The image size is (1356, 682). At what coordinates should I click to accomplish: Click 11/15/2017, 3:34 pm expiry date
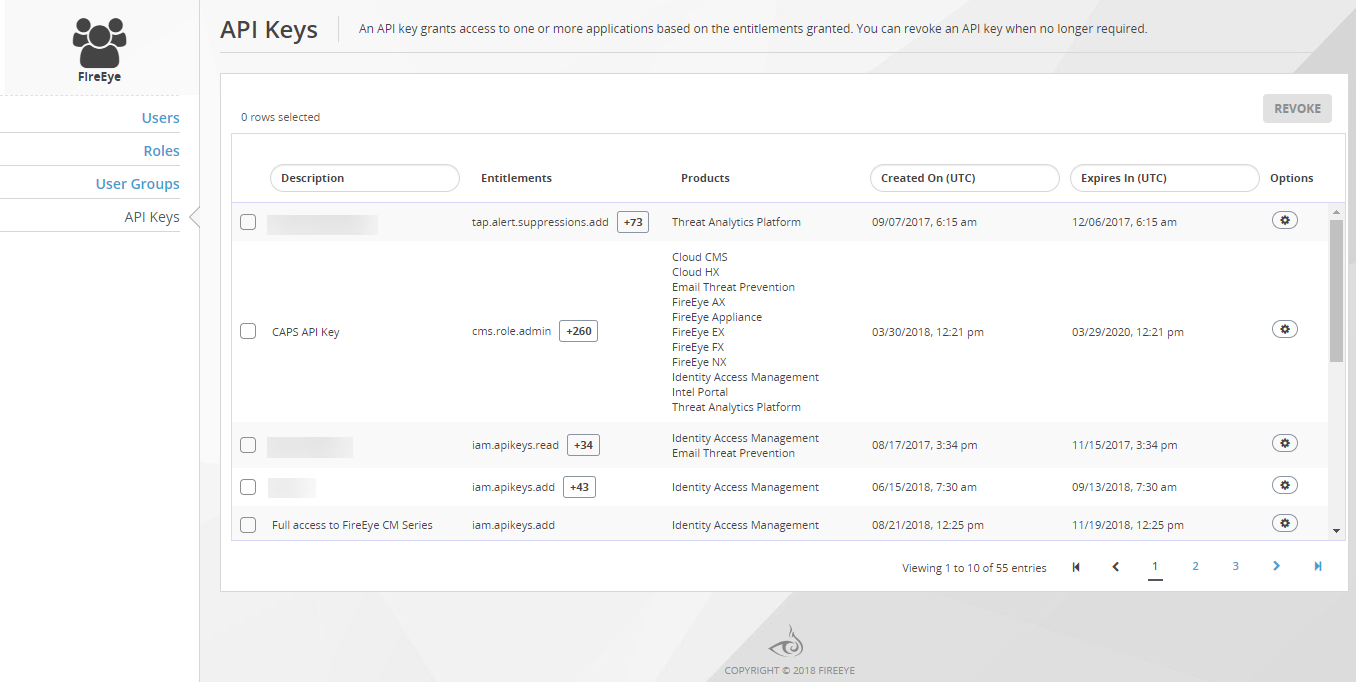1124,445
